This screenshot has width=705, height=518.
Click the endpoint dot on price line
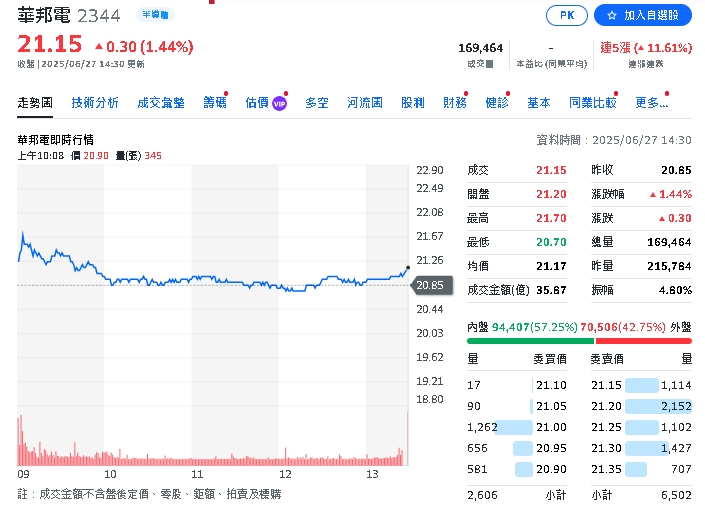[x=407, y=269]
